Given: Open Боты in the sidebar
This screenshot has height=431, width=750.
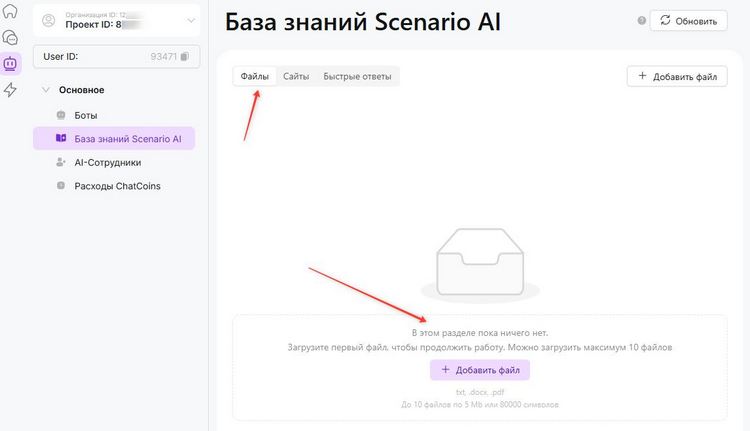Looking at the screenshot, I should [114, 115].
